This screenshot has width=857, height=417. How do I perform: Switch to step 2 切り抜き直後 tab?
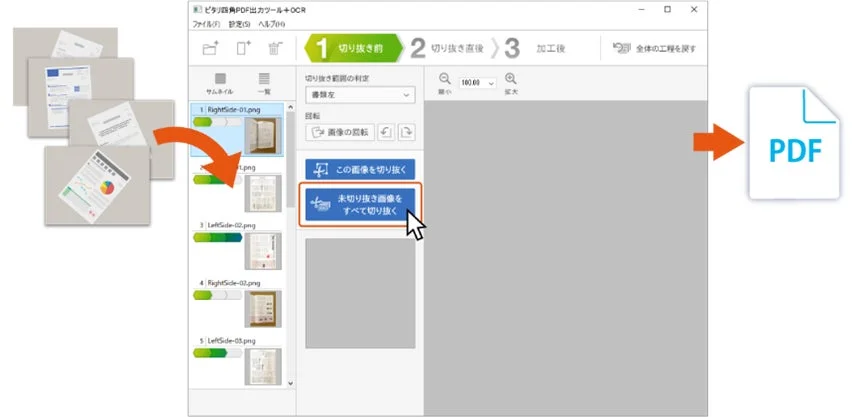pos(447,49)
